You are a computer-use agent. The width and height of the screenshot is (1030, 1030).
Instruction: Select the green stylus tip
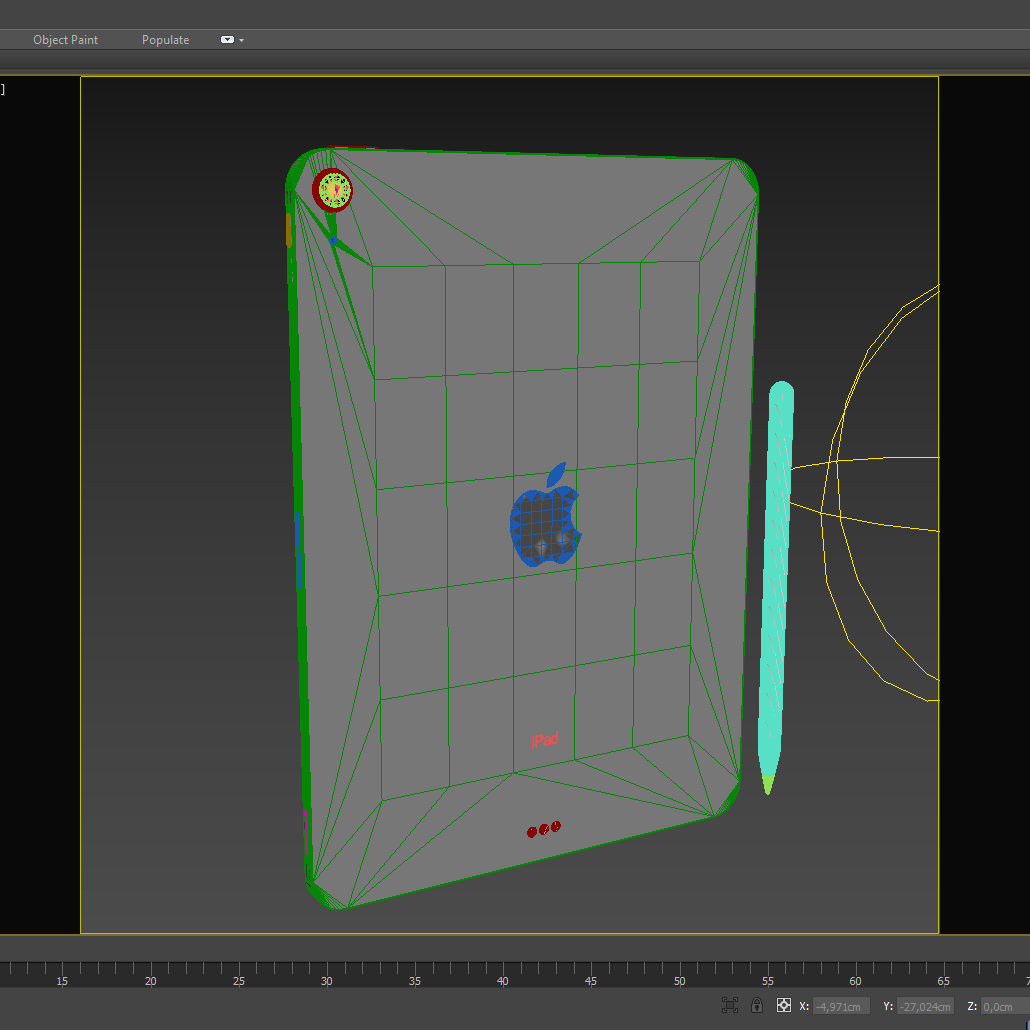point(768,784)
